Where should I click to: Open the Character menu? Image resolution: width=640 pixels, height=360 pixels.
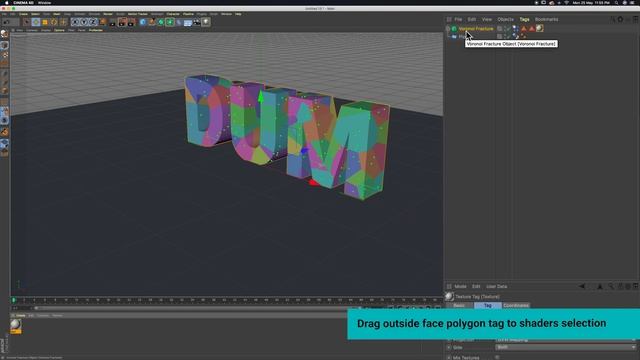coord(173,14)
